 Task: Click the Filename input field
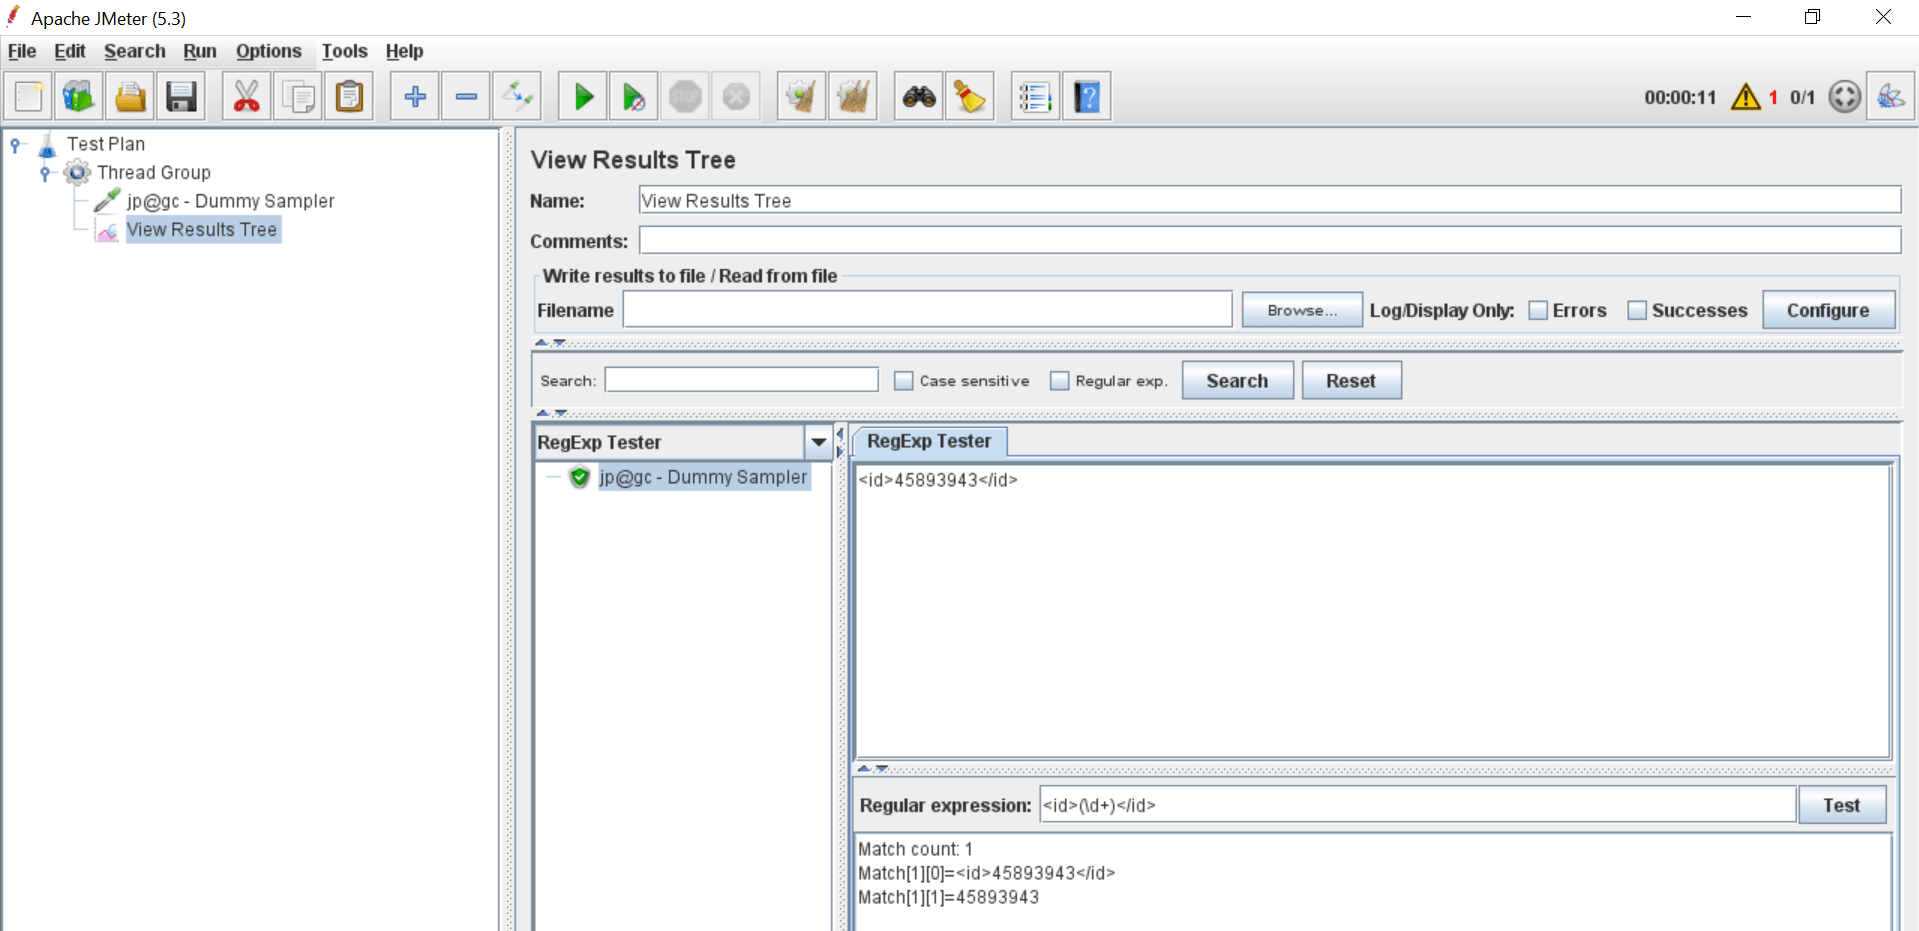[x=927, y=310]
